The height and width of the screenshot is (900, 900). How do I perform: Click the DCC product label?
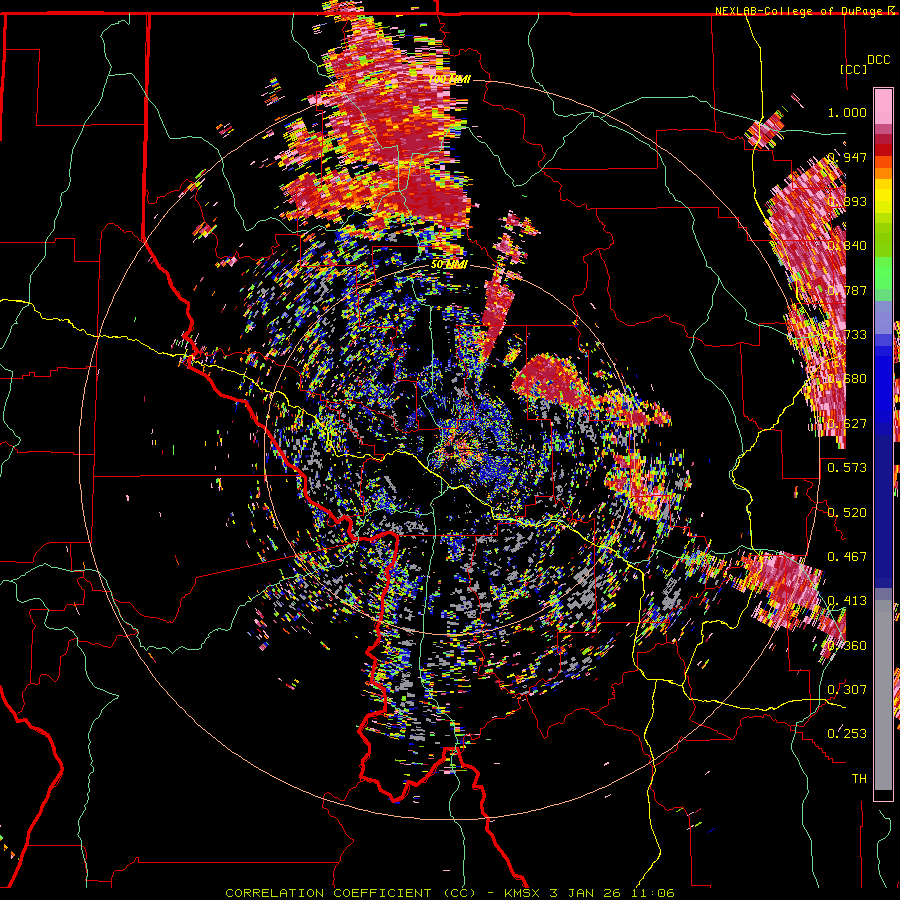[x=878, y=59]
